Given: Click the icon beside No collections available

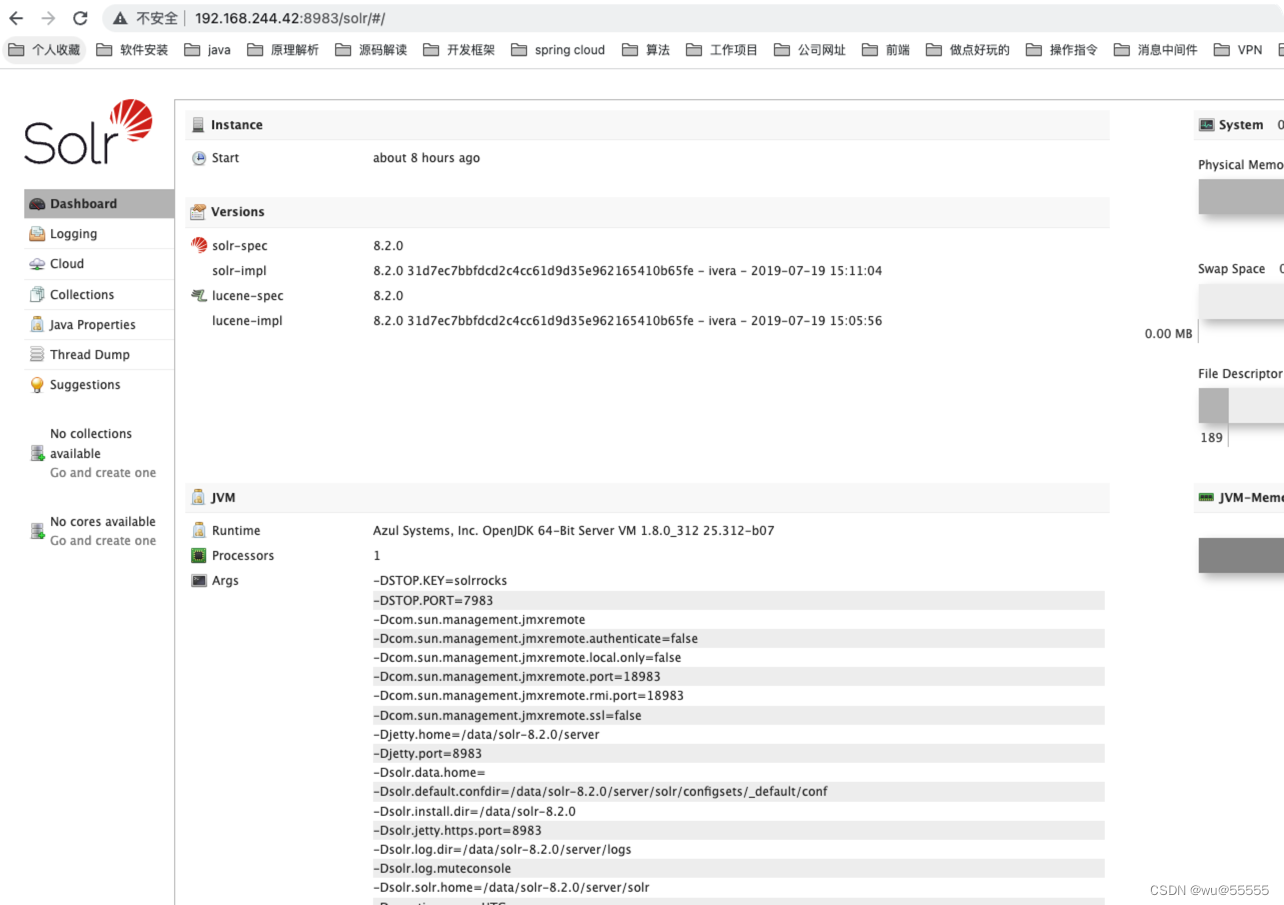Looking at the screenshot, I should pos(37,454).
